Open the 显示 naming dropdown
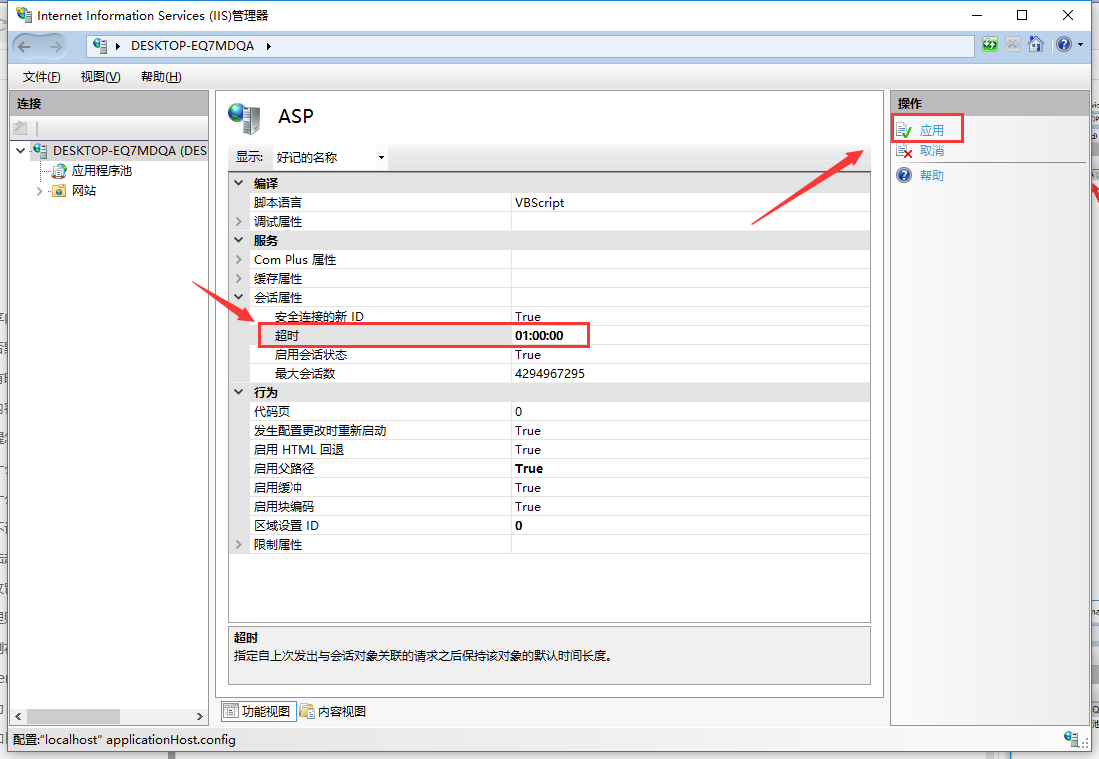1099x759 pixels. click(x=330, y=158)
